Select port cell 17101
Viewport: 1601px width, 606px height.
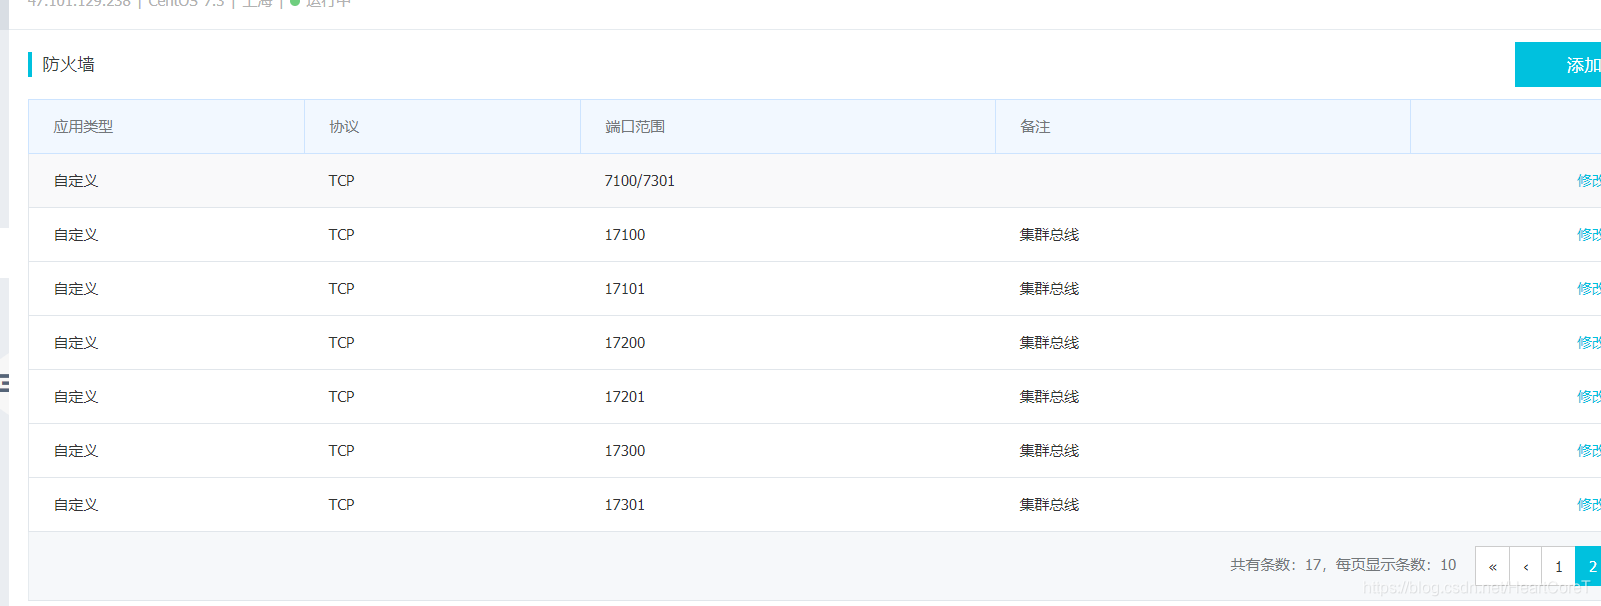tap(625, 289)
